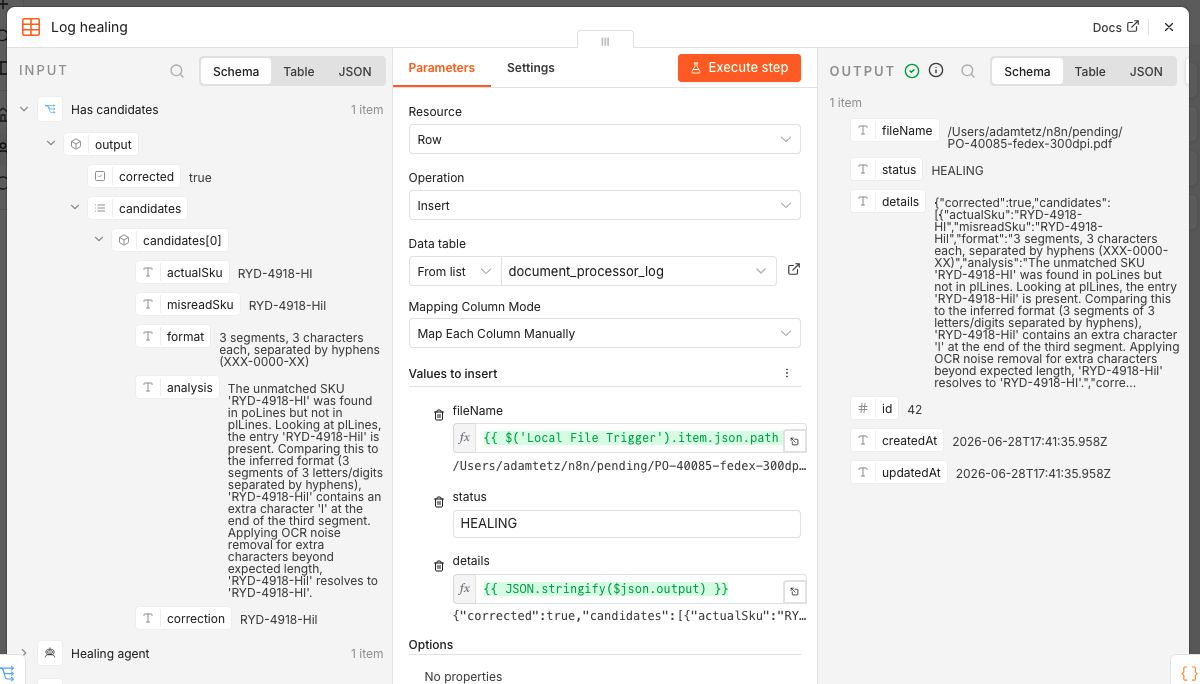Switch OUTPUT view to Table

tap(1090, 71)
